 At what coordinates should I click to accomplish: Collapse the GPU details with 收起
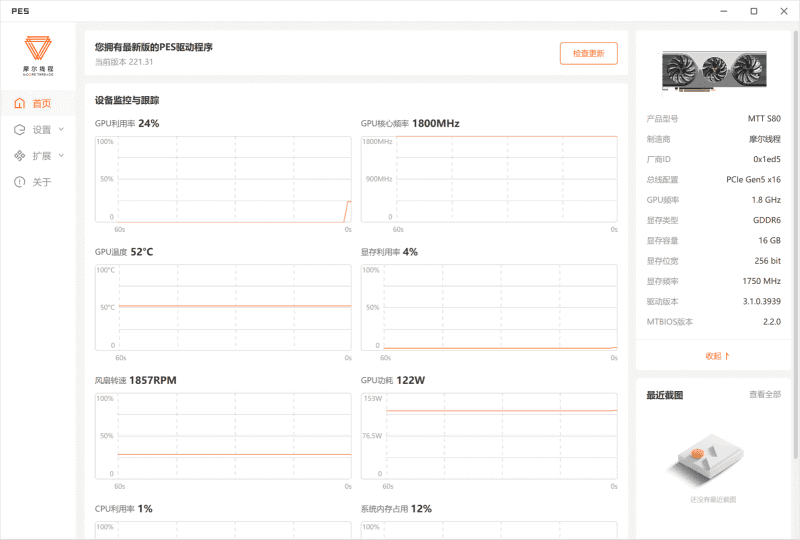tap(717, 356)
